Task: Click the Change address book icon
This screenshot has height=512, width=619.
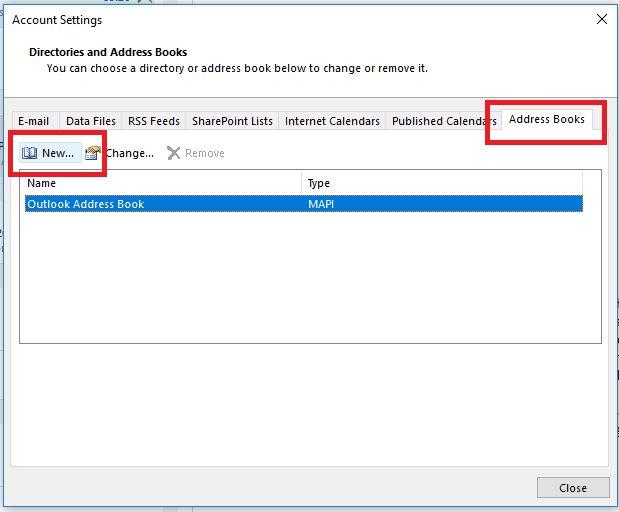Action: (93, 153)
